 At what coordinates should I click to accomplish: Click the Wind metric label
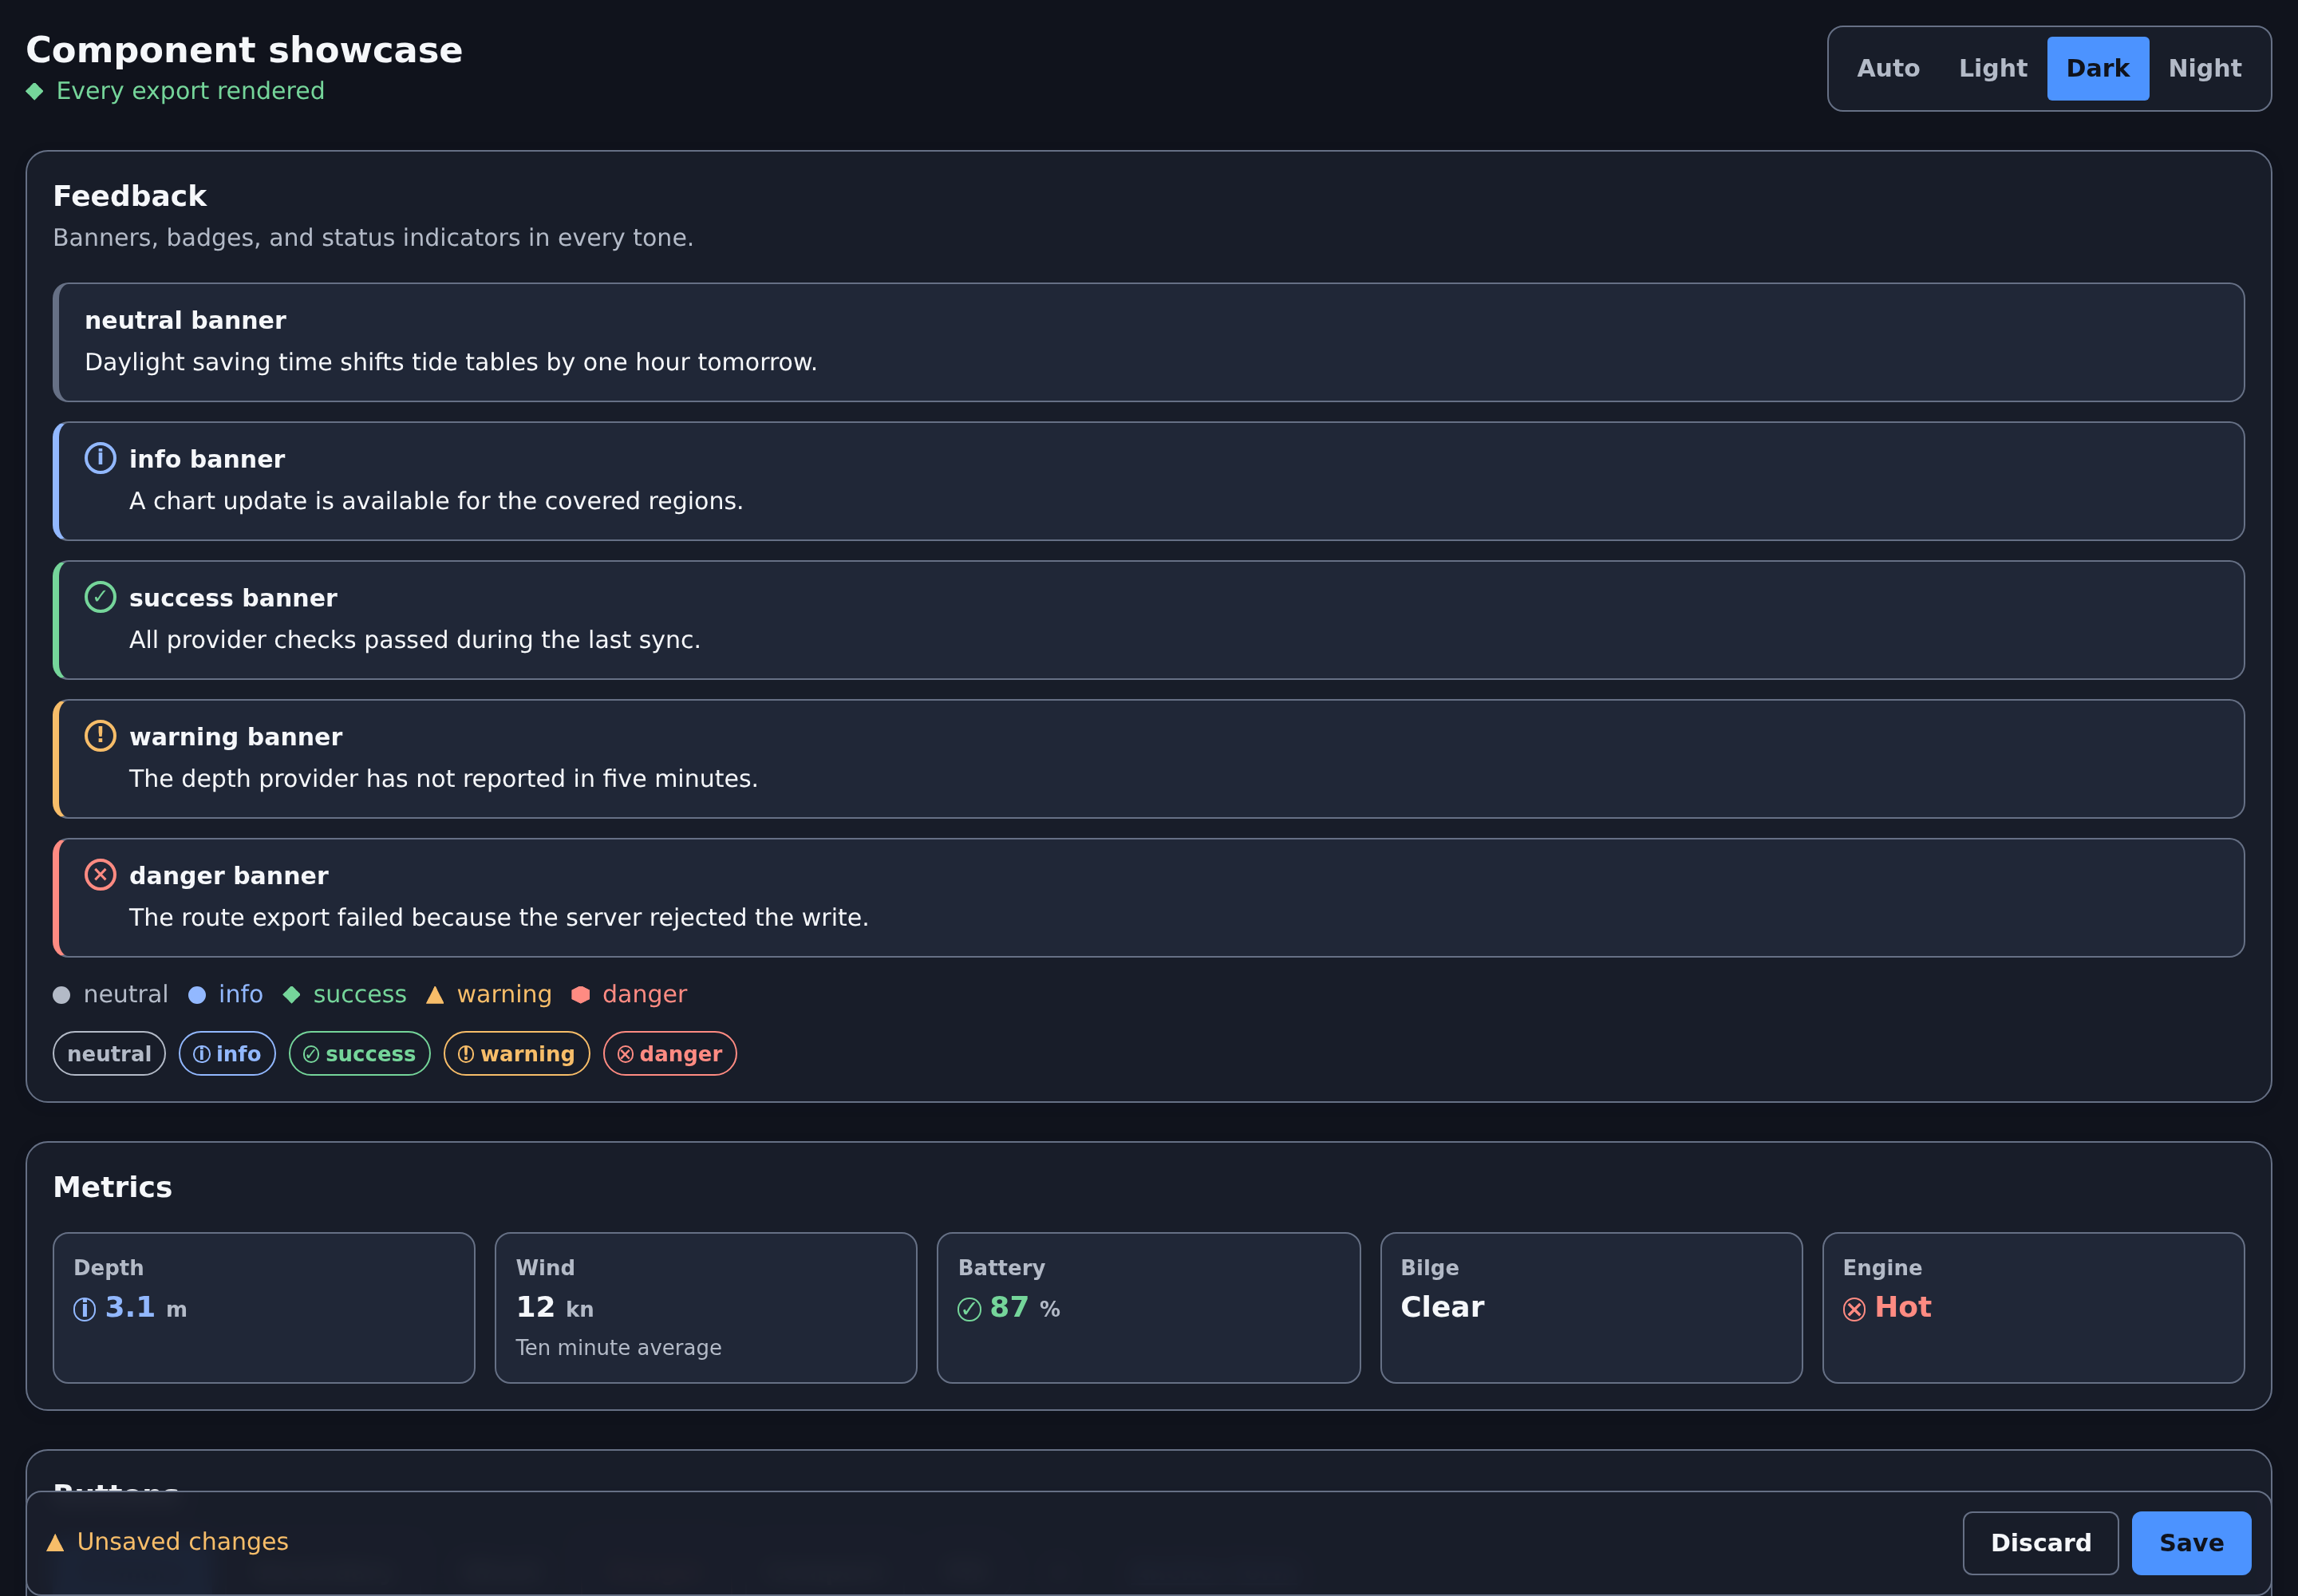[546, 1268]
